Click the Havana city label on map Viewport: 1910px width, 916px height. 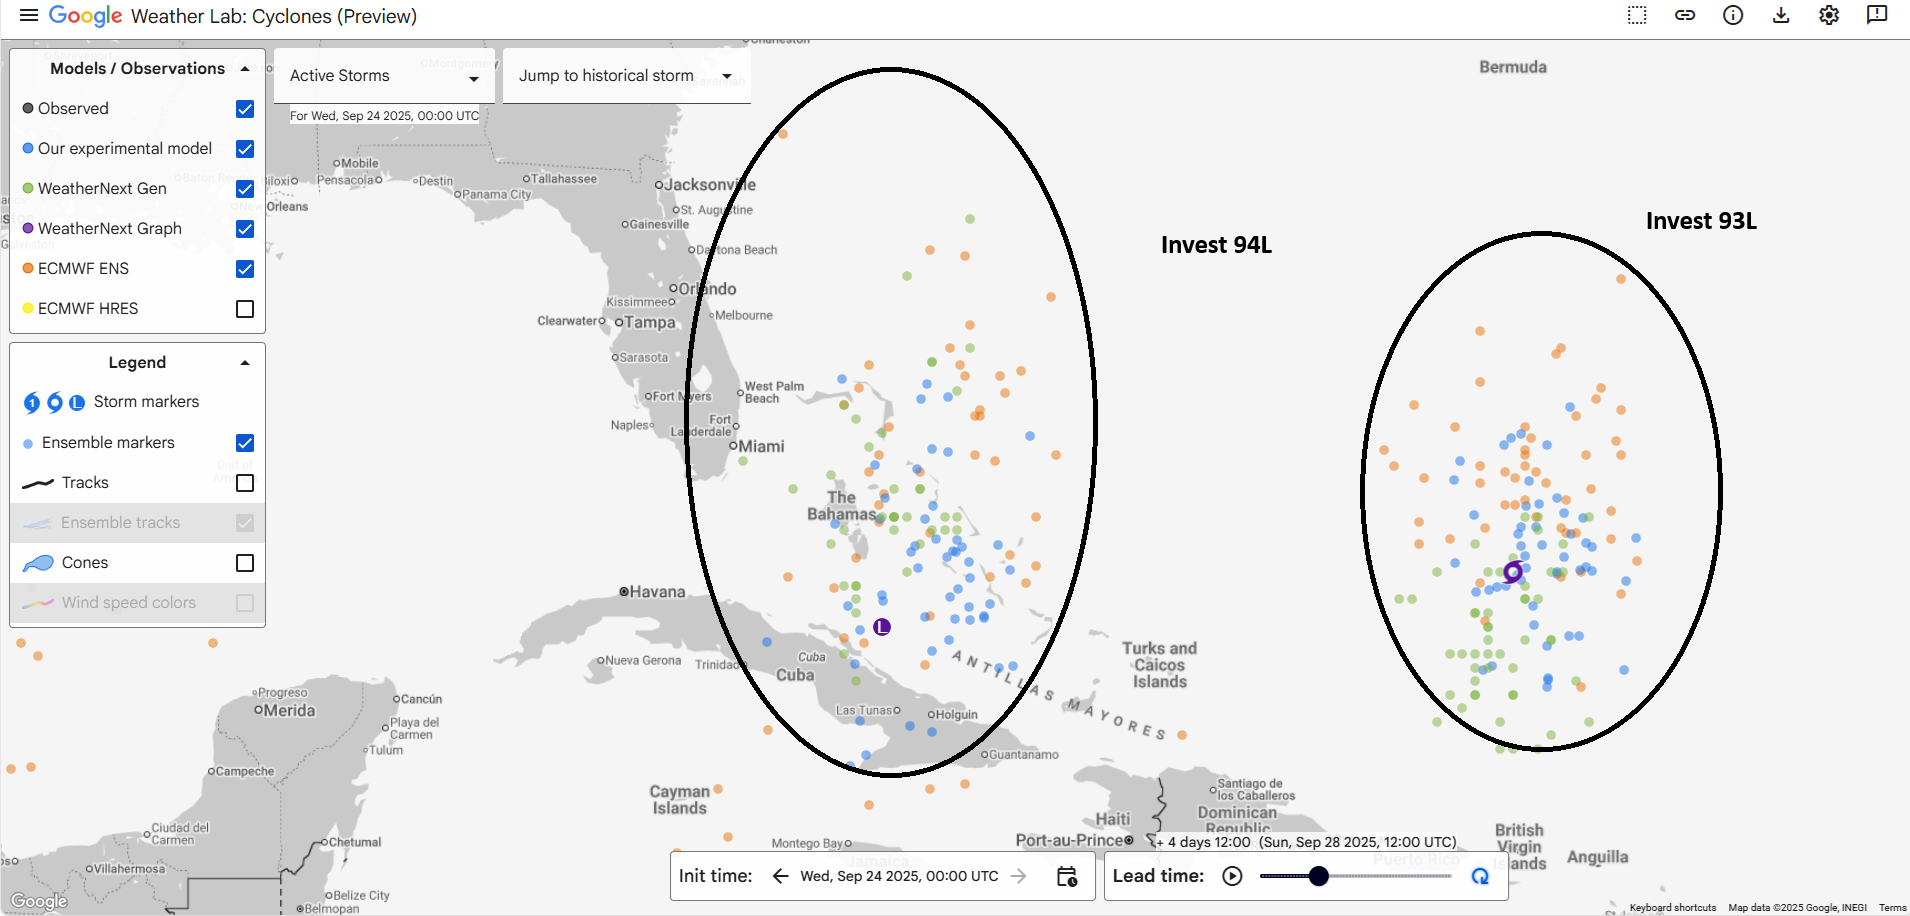657,592
